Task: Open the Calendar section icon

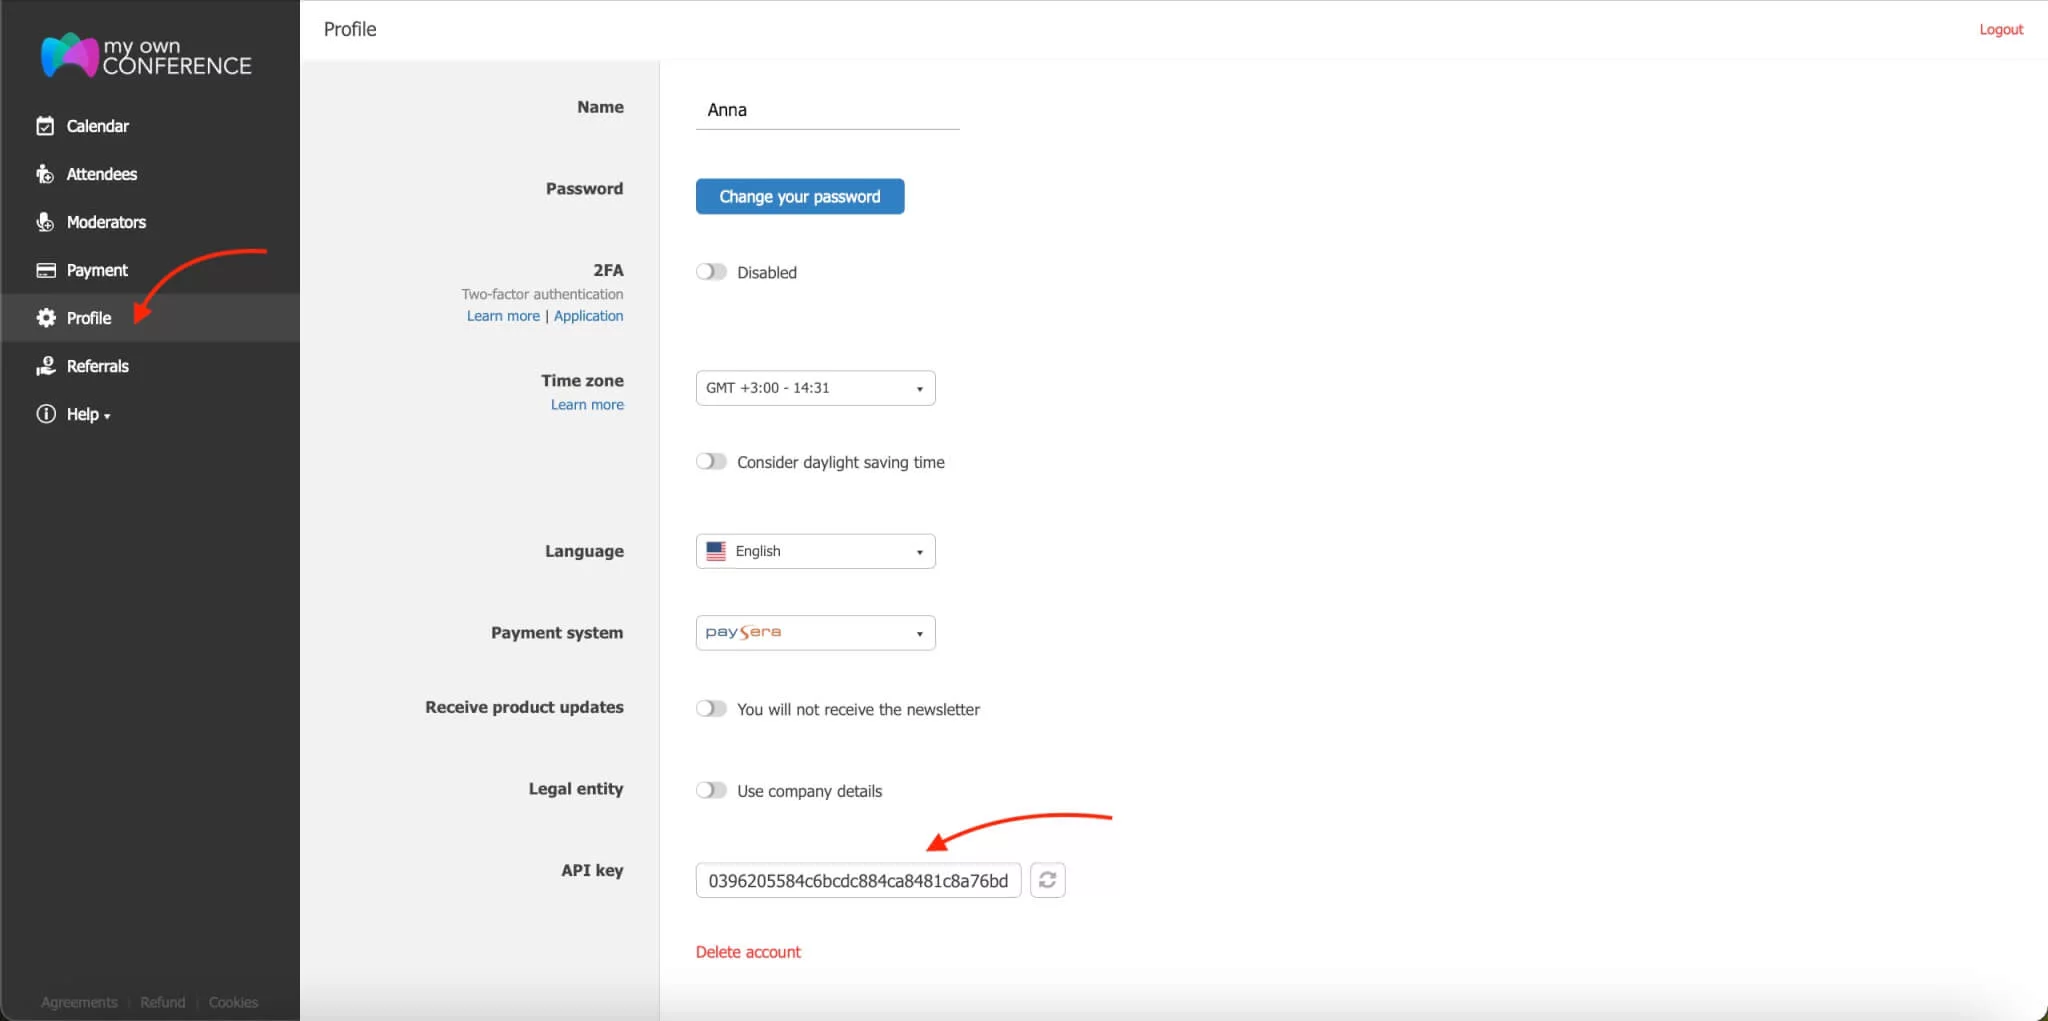Action: 45,126
